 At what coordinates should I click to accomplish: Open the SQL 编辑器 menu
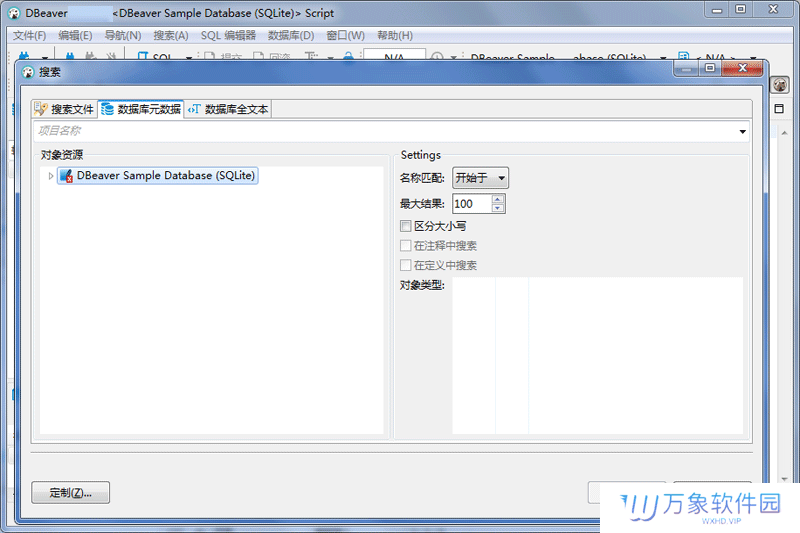228,36
